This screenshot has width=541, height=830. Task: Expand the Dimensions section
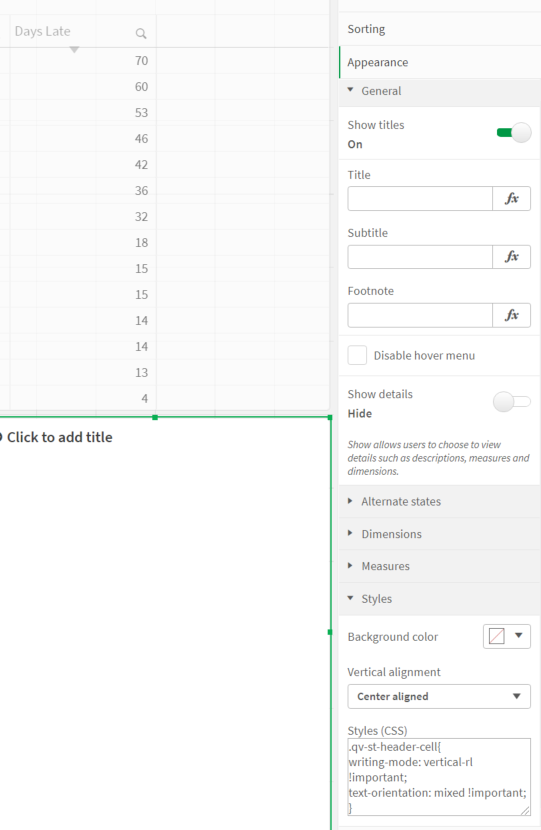coord(439,534)
